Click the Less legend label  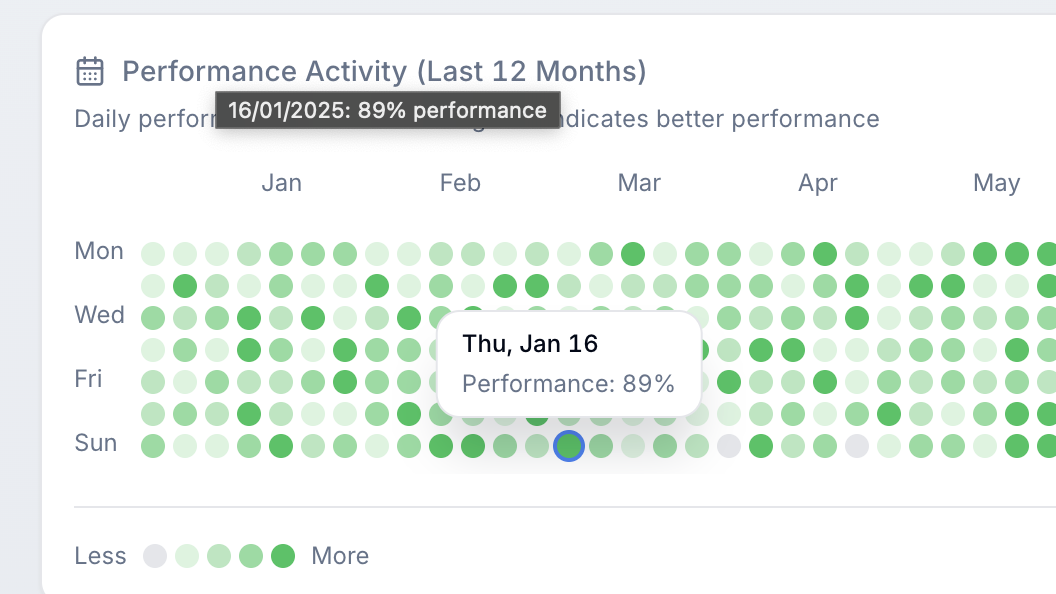pyautogui.click(x=100, y=556)
